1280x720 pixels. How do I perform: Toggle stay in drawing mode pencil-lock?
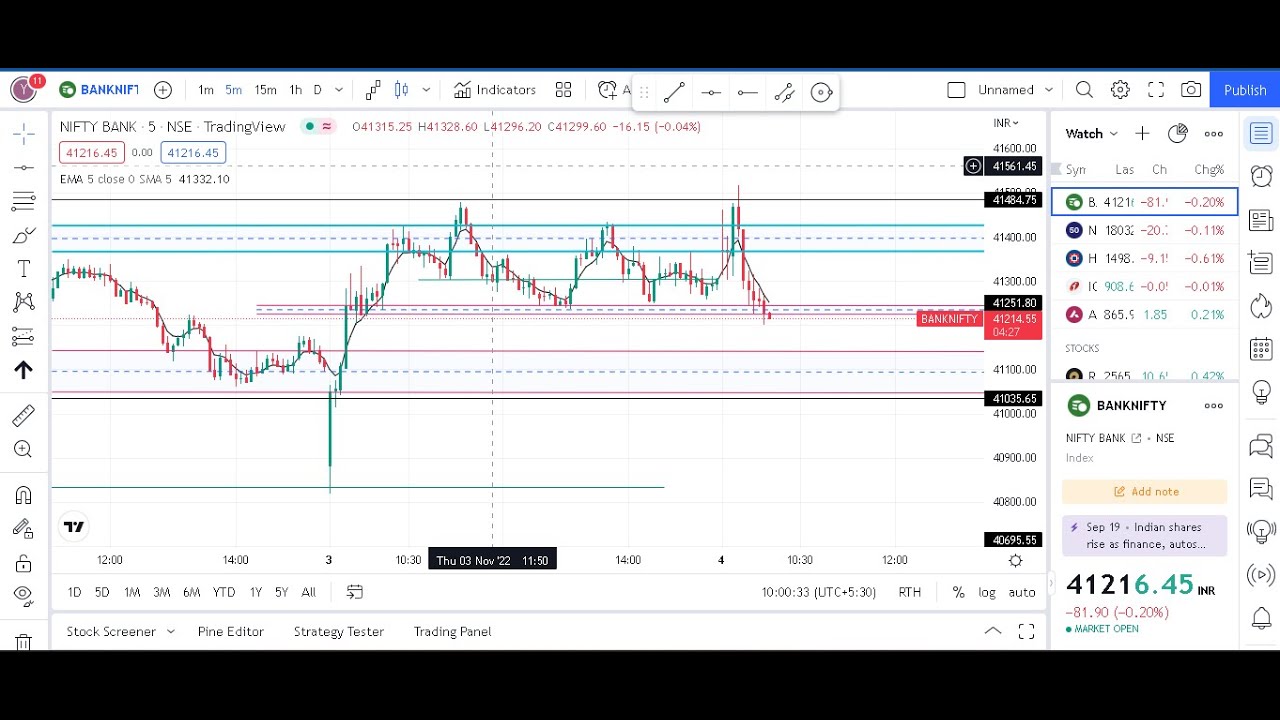[24, 529]
